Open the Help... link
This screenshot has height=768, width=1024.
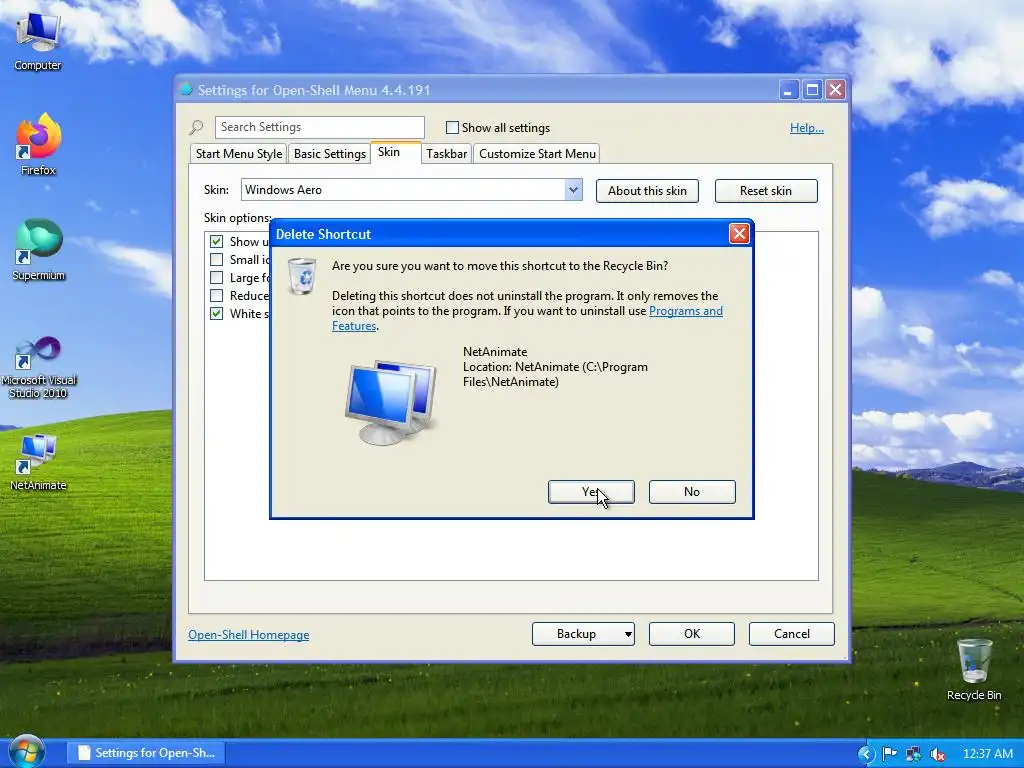(x=807, y=128)
